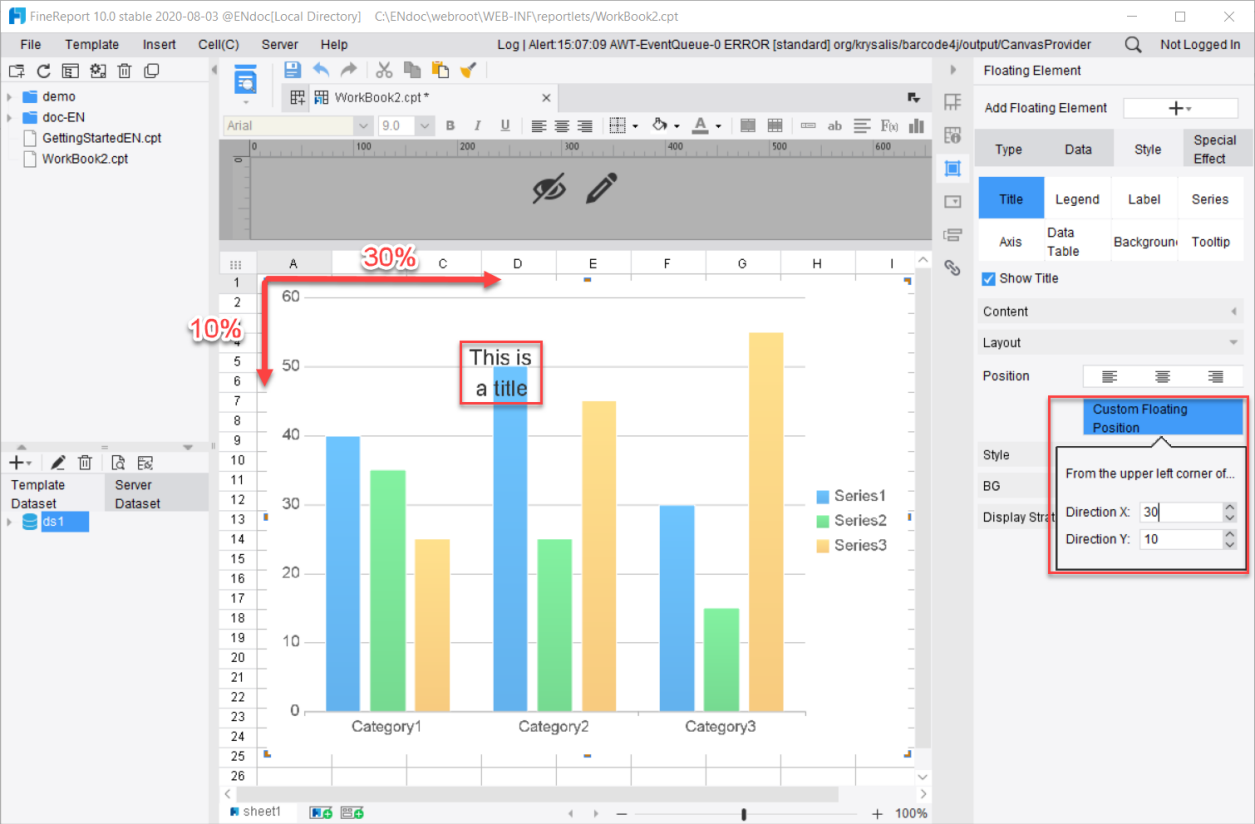Open the font size dropdown
Screen dimensions: 1255x824
(x=423, y=125)
